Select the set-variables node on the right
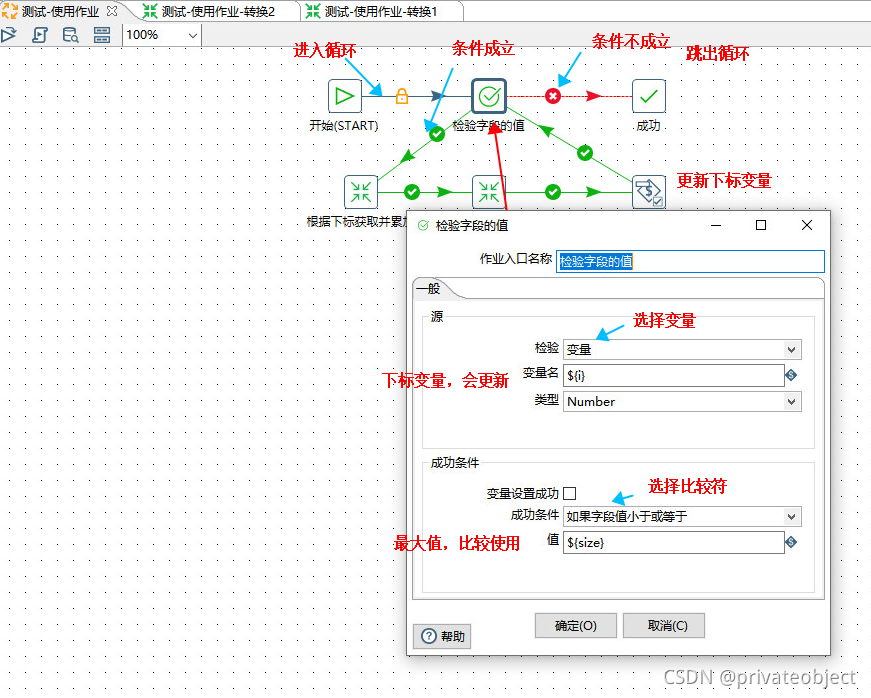 [649, 192]
